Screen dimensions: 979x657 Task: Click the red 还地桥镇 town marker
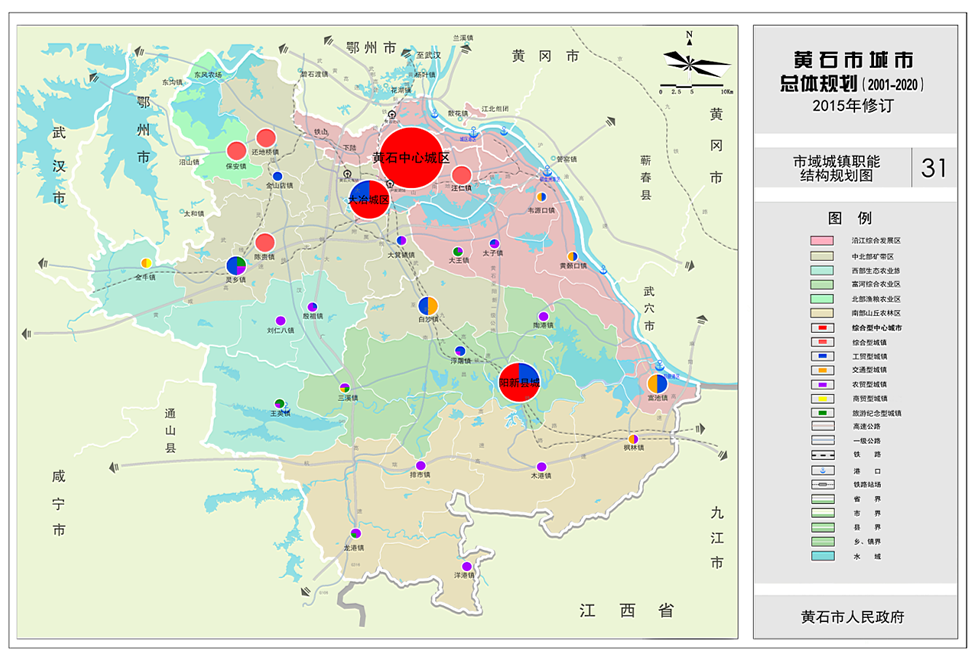(x=266, y=138)
